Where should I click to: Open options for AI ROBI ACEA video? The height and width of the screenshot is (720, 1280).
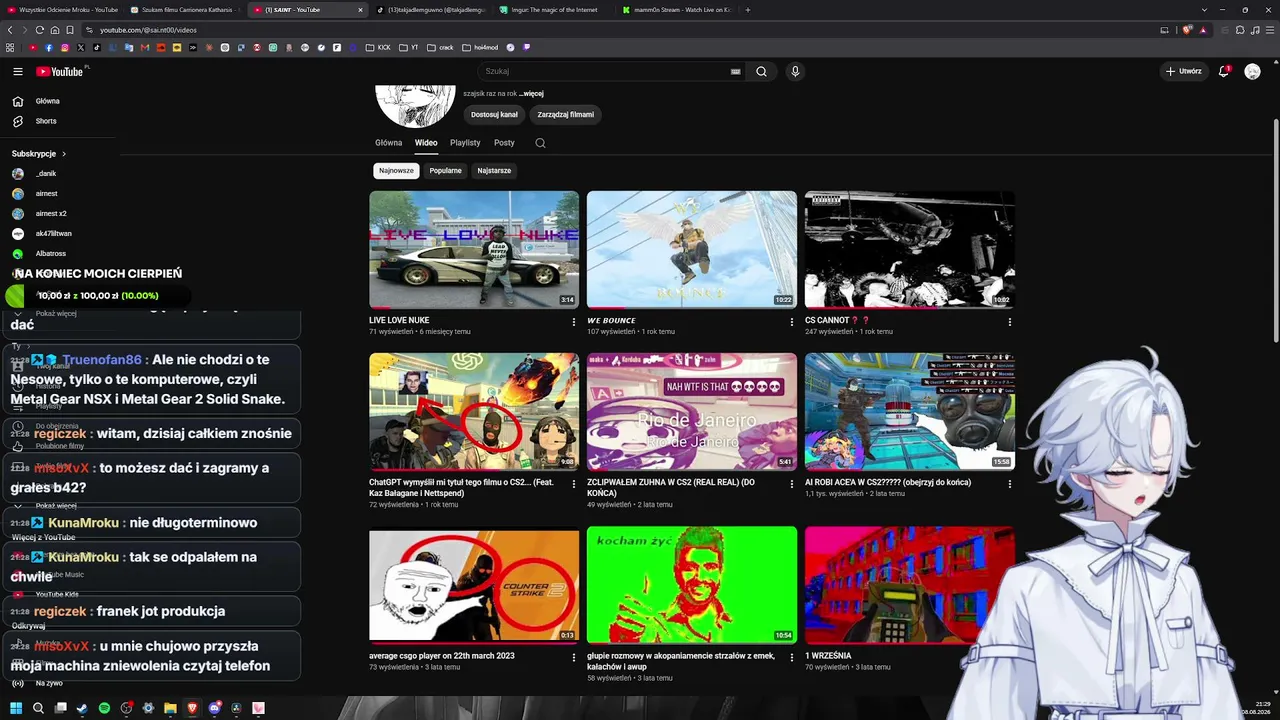tap(1010, 484)
